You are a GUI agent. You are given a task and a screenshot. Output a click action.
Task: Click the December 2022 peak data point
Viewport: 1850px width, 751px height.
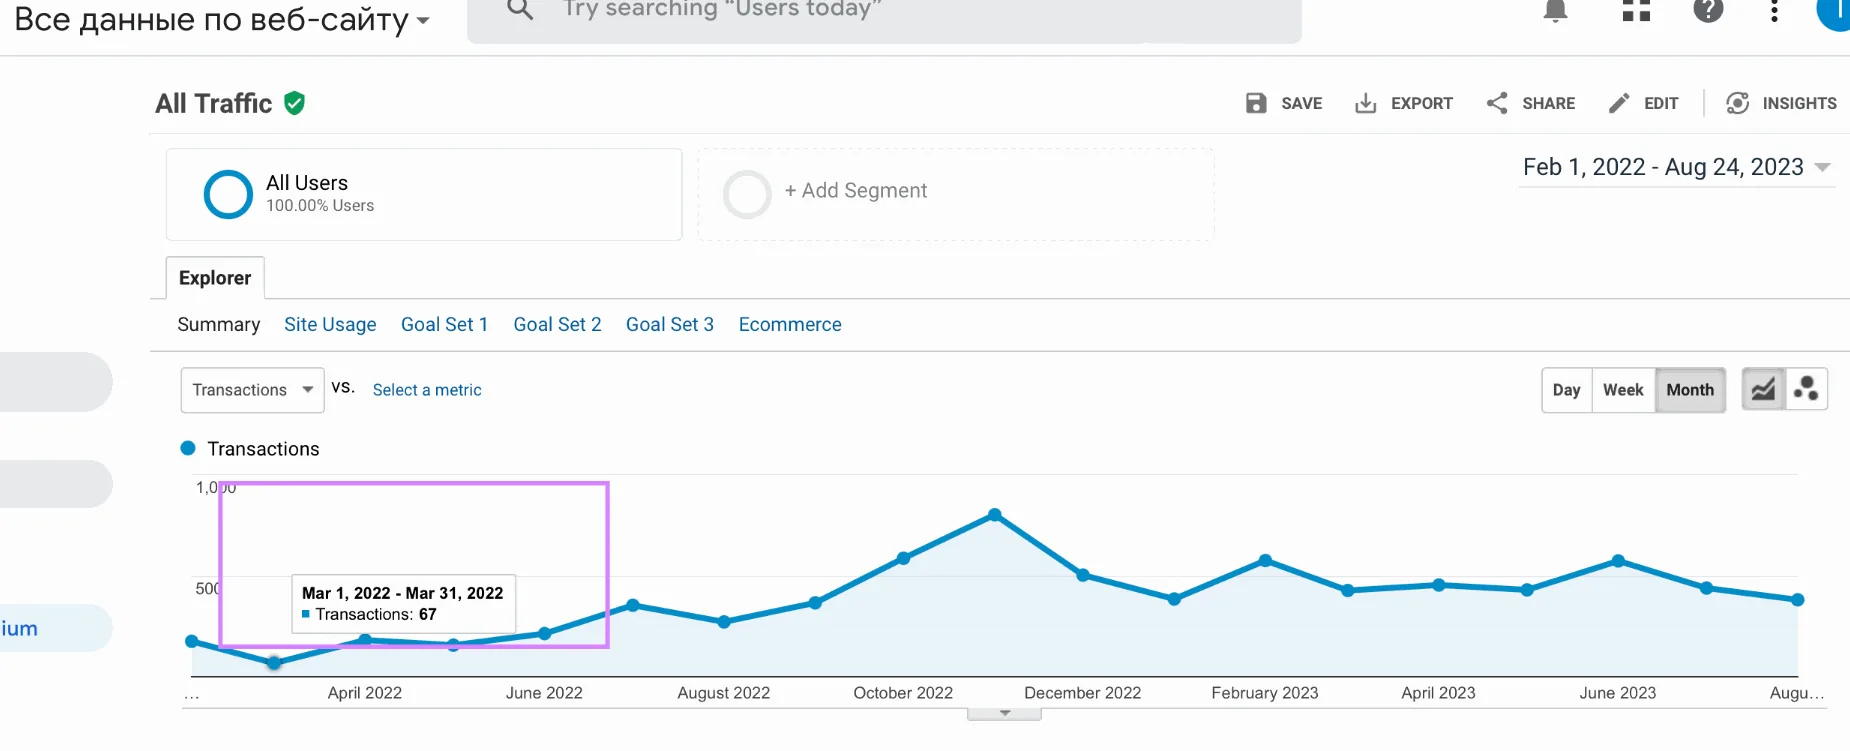click(x=994, y=515)
